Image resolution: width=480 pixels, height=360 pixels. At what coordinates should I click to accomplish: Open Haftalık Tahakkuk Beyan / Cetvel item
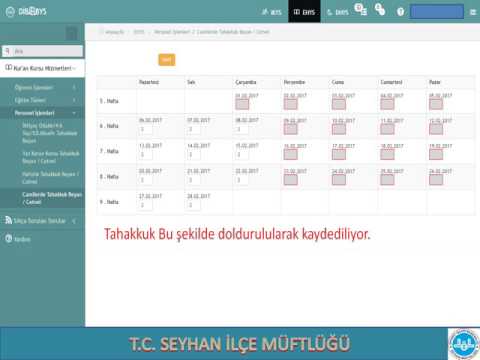coord(50,178)
